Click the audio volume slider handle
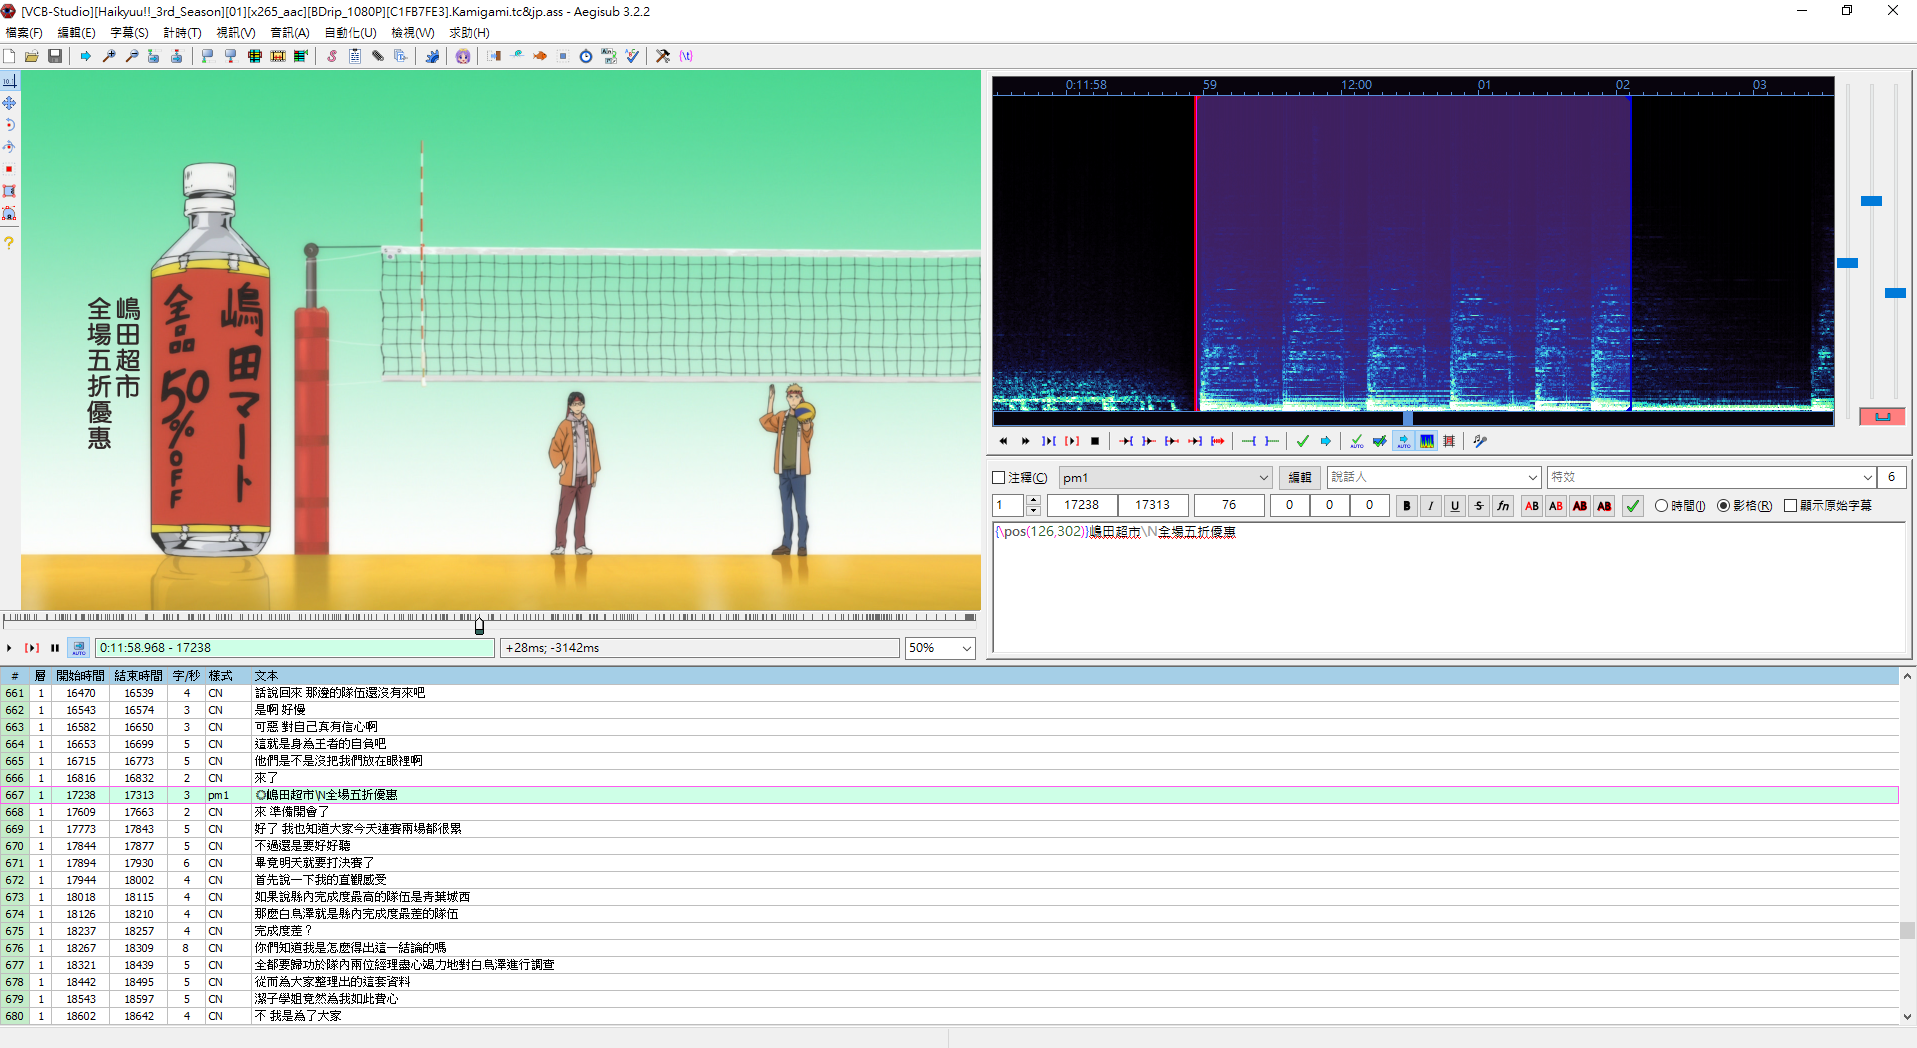 [x=1895, y=293]
